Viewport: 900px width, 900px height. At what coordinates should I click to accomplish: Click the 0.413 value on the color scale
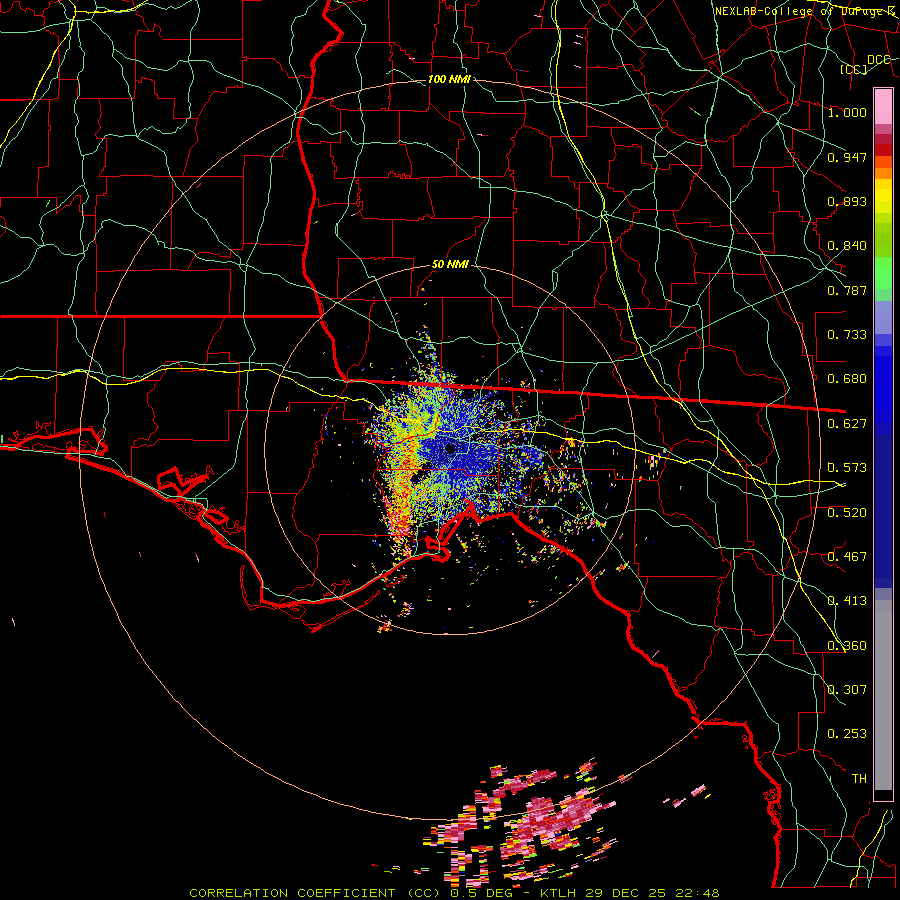click(x=847, y=601)
